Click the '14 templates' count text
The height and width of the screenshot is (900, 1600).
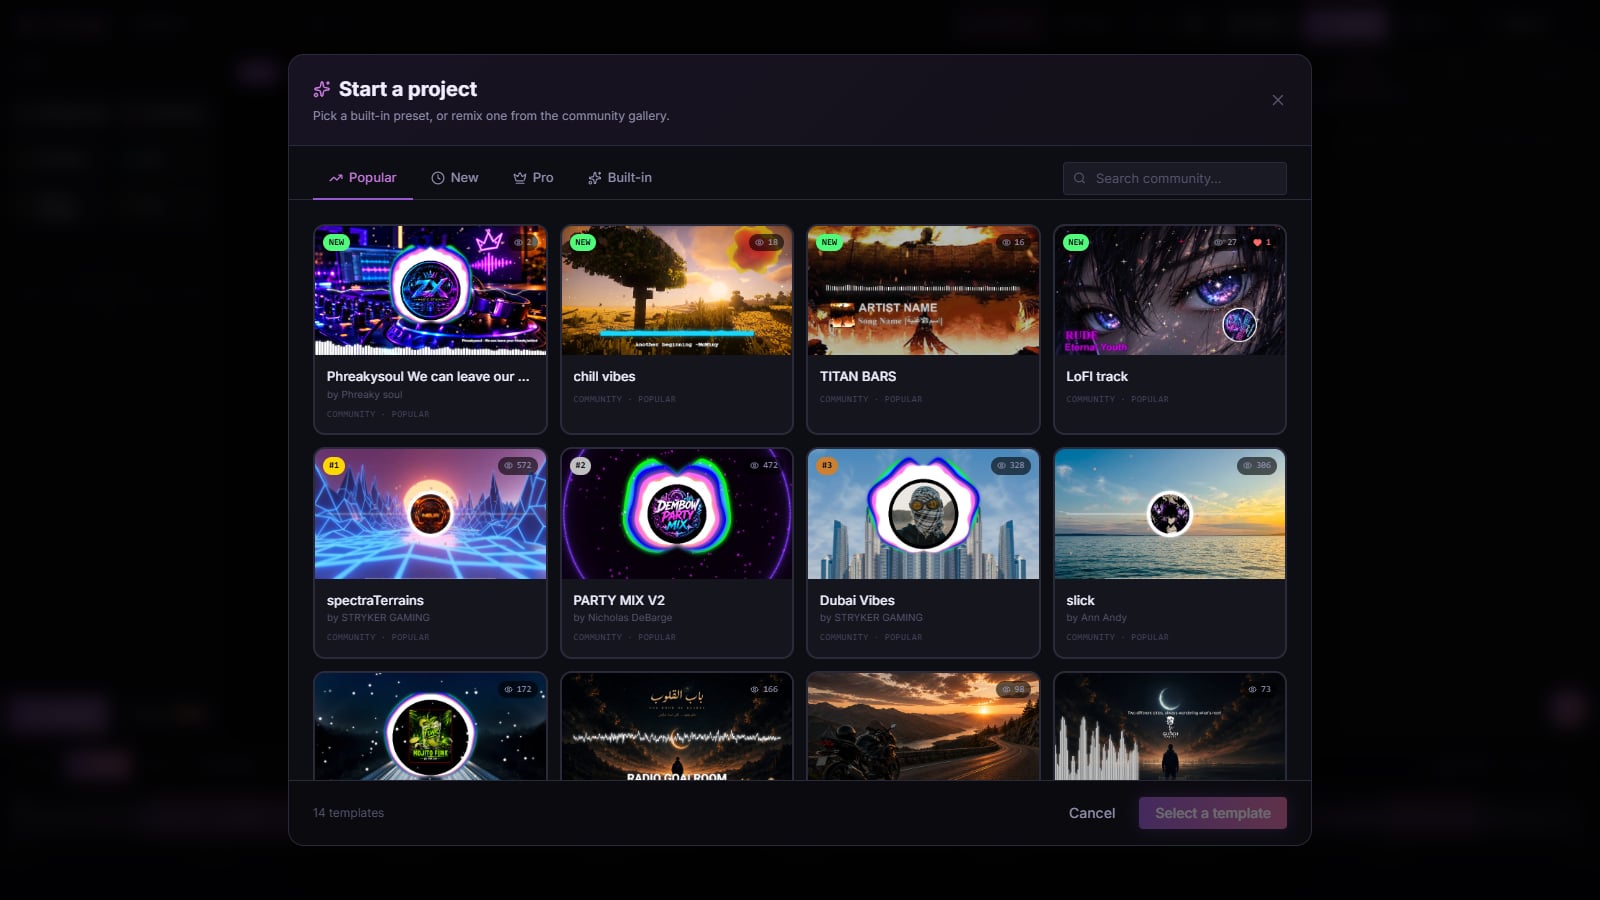(348, 813)
